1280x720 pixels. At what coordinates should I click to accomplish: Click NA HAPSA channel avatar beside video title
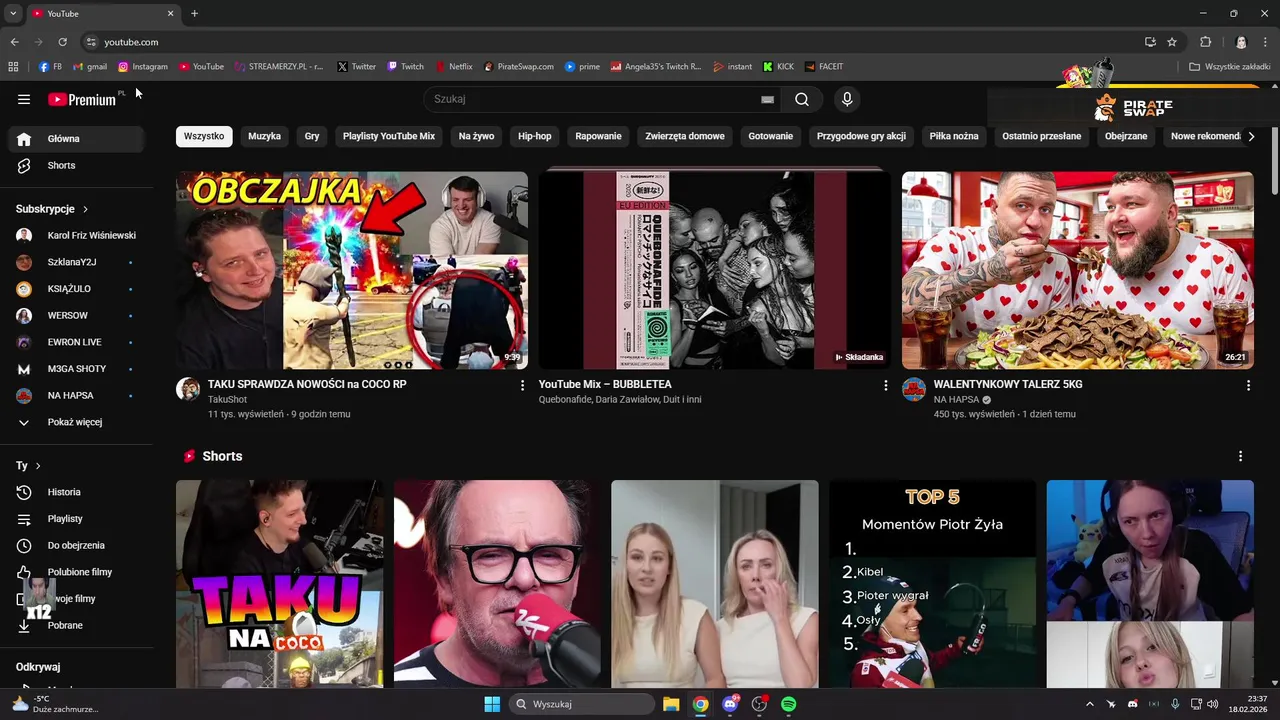[914, 389]
